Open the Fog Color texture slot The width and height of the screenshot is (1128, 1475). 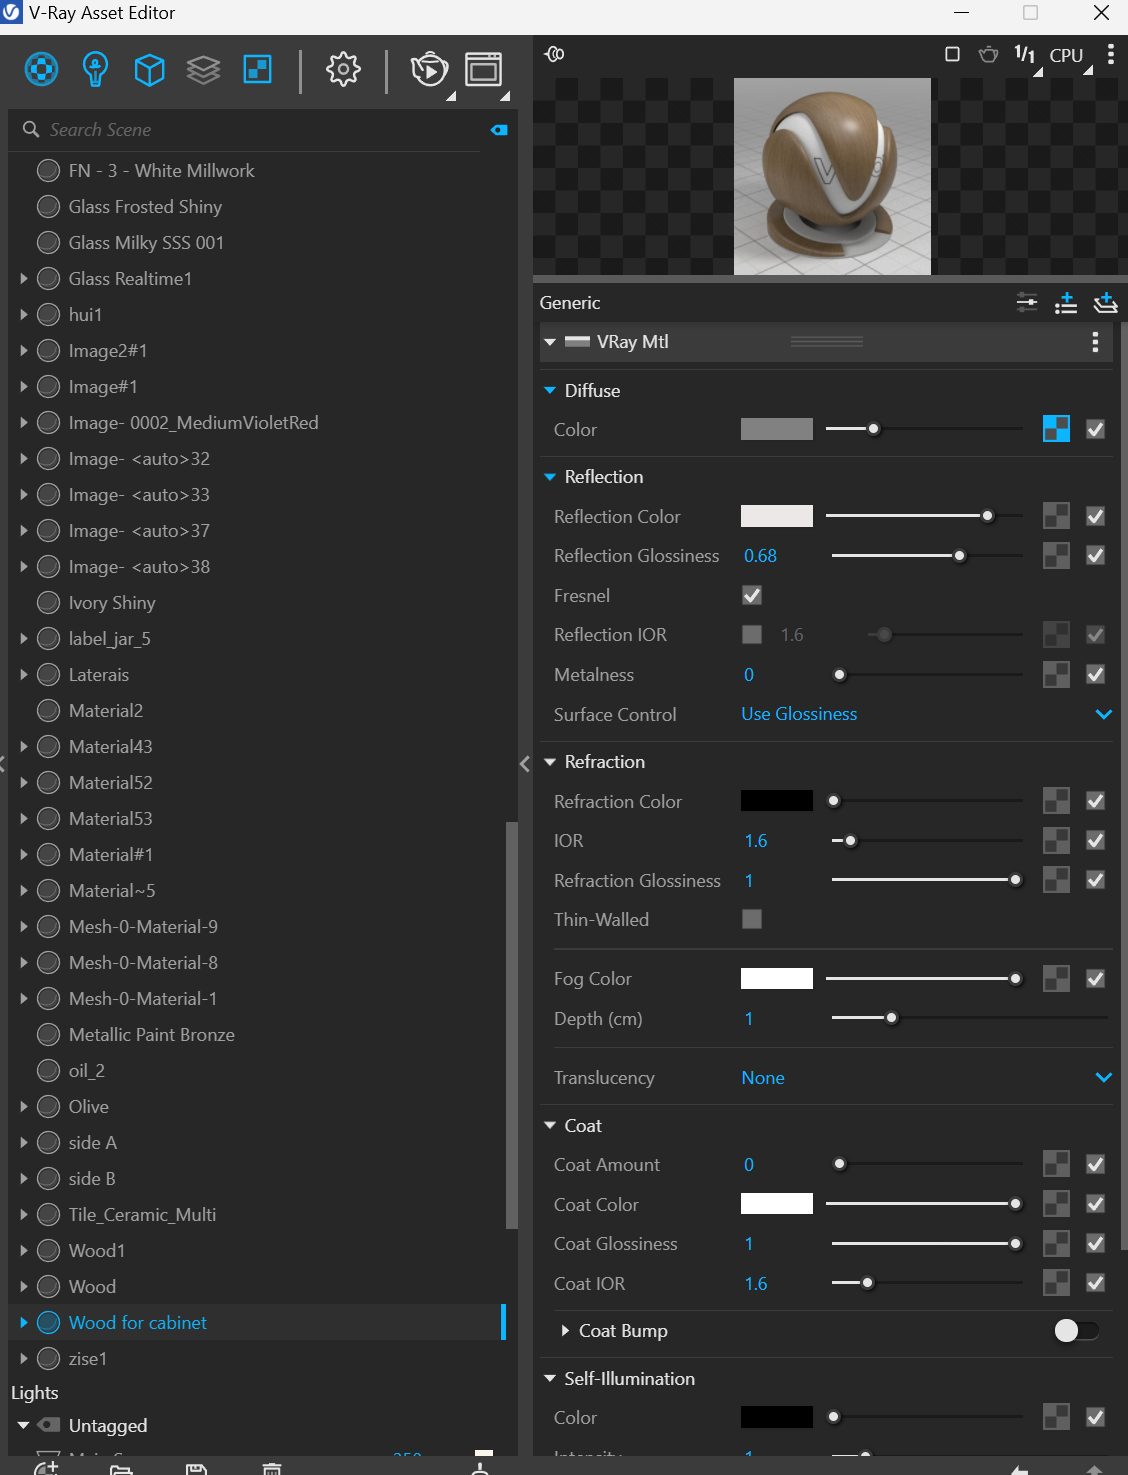coord(1056,978)
